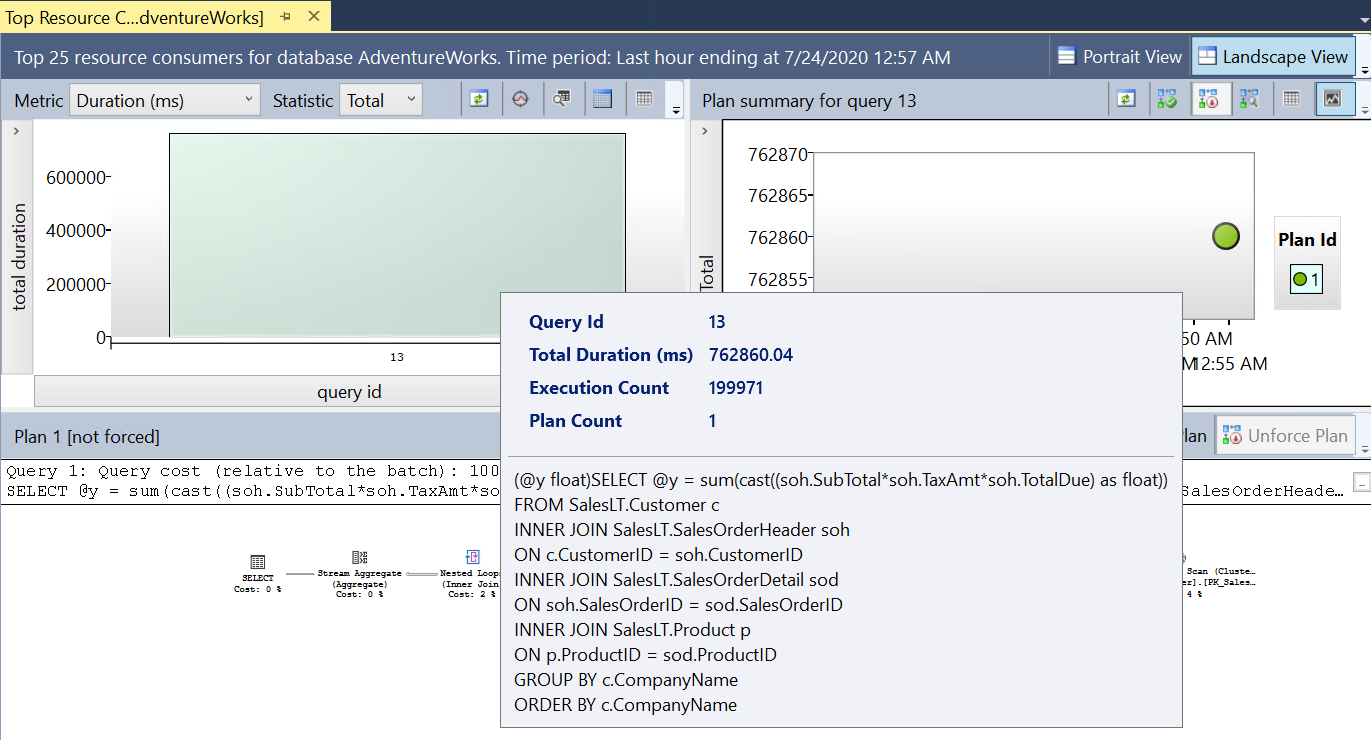
Task: Click the Plan 1 [not forced] label
Action: point(87,436)
